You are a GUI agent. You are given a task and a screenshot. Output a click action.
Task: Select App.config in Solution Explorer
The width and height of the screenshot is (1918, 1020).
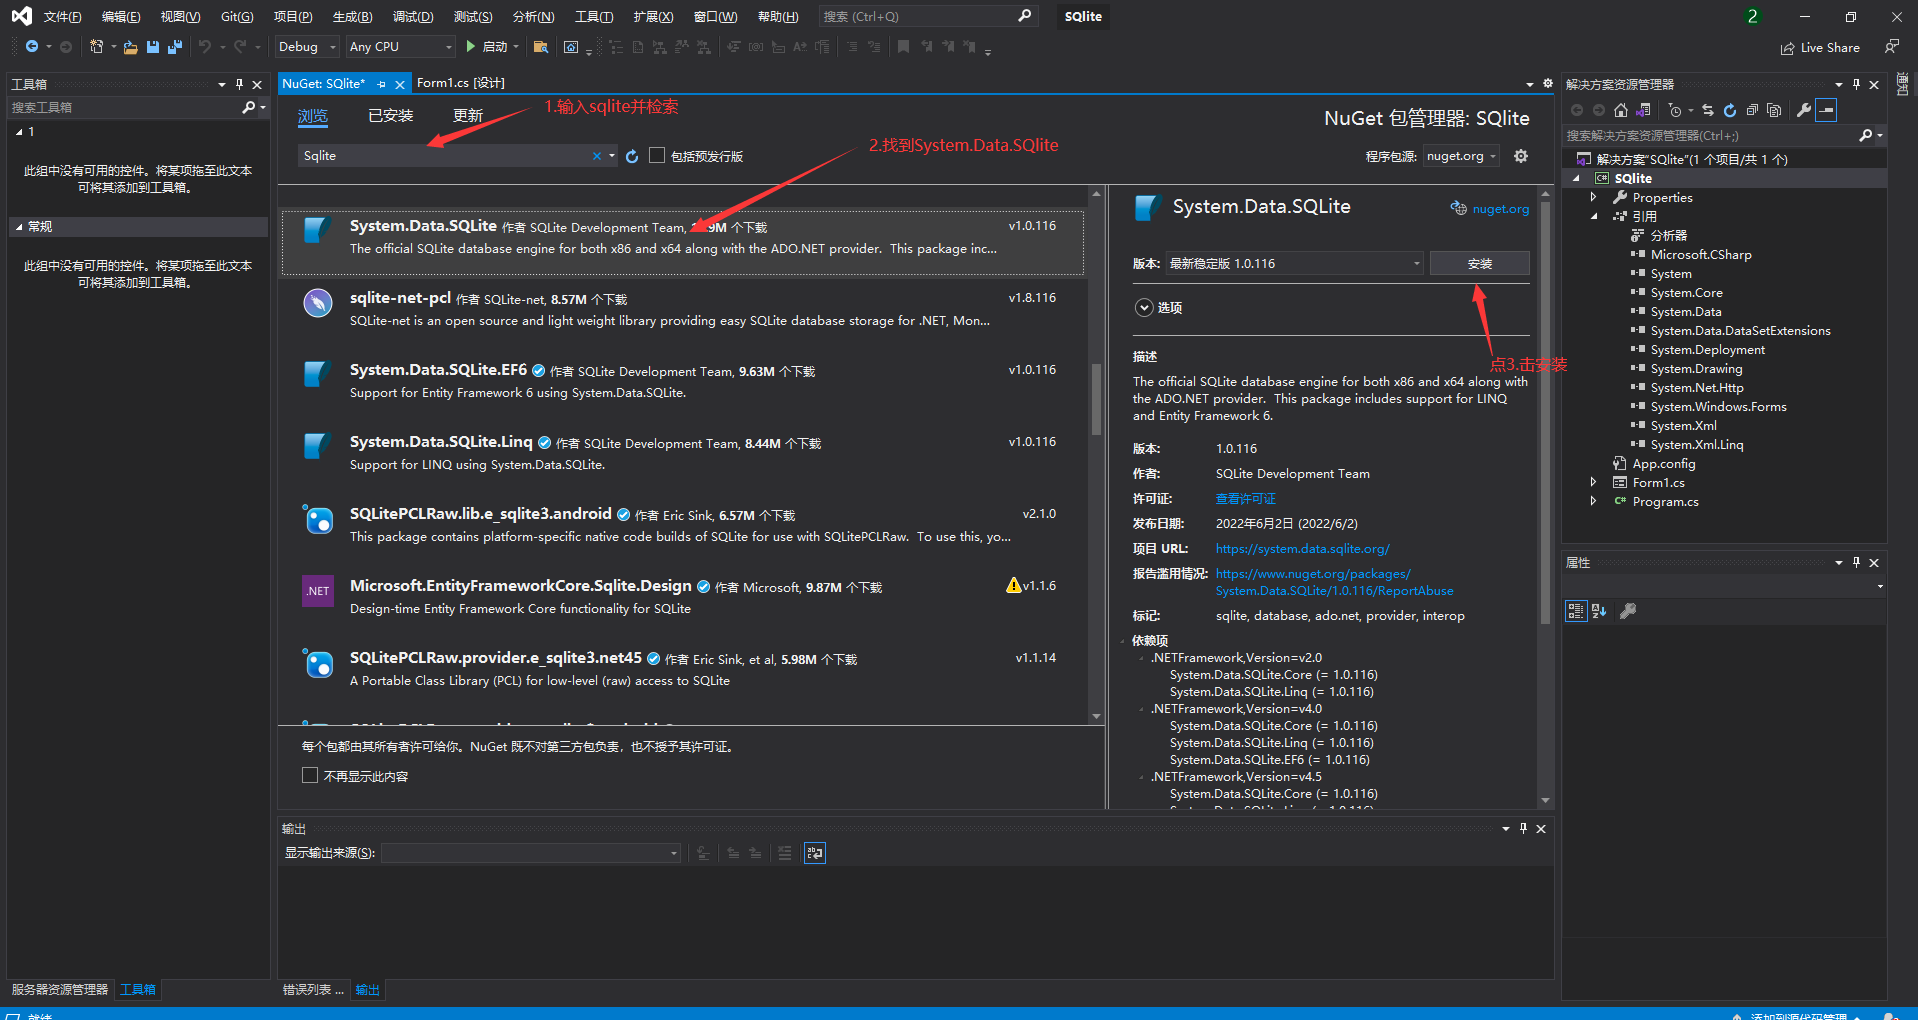(x=1663, y=464)
